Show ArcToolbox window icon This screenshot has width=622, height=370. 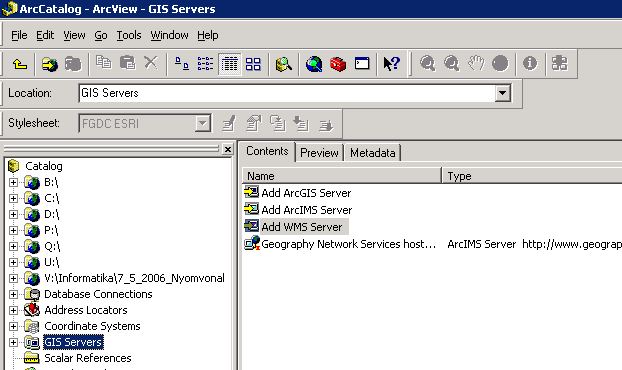(x=338, y=63)
